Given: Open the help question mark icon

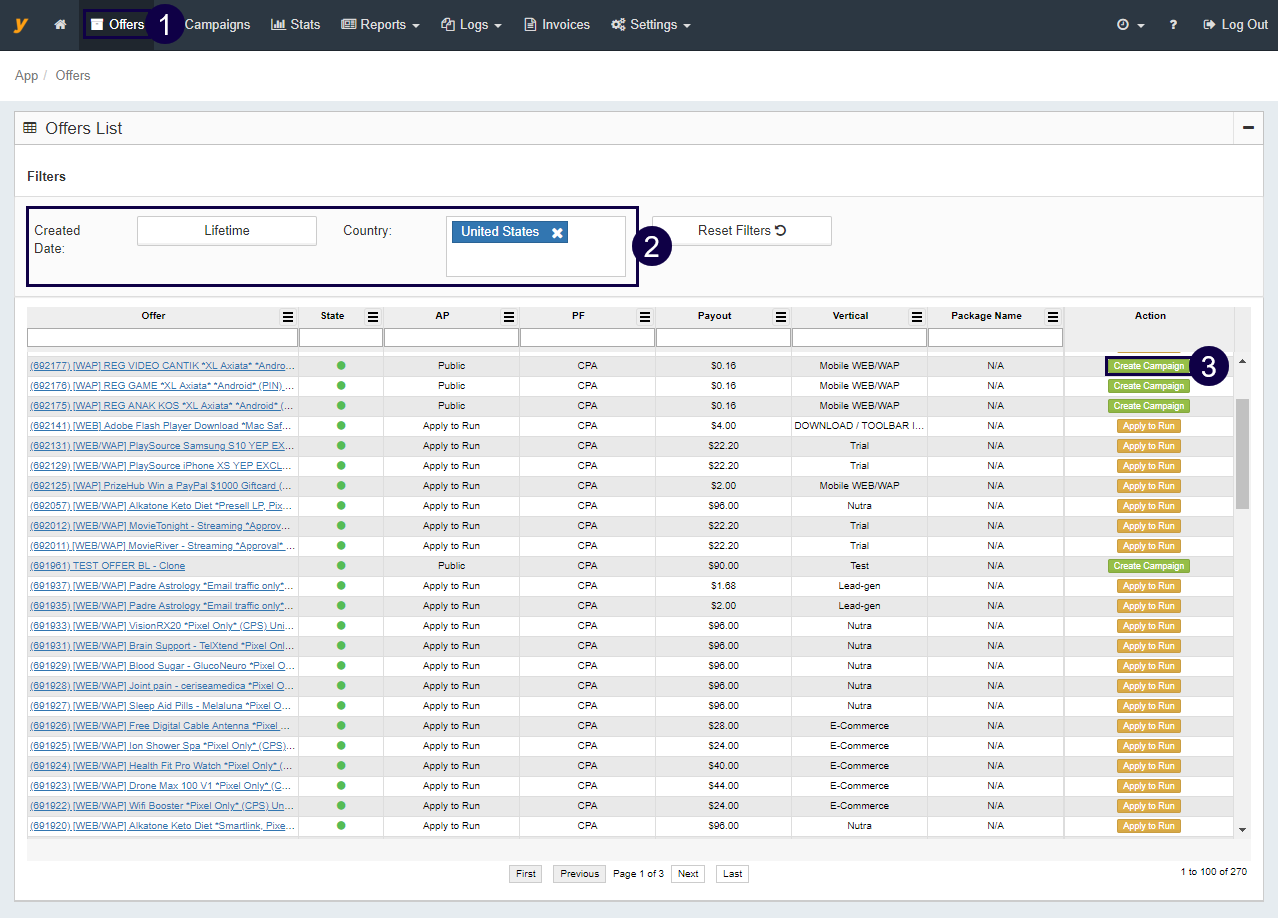Looking at the screenshot, I should [1173, 25].
